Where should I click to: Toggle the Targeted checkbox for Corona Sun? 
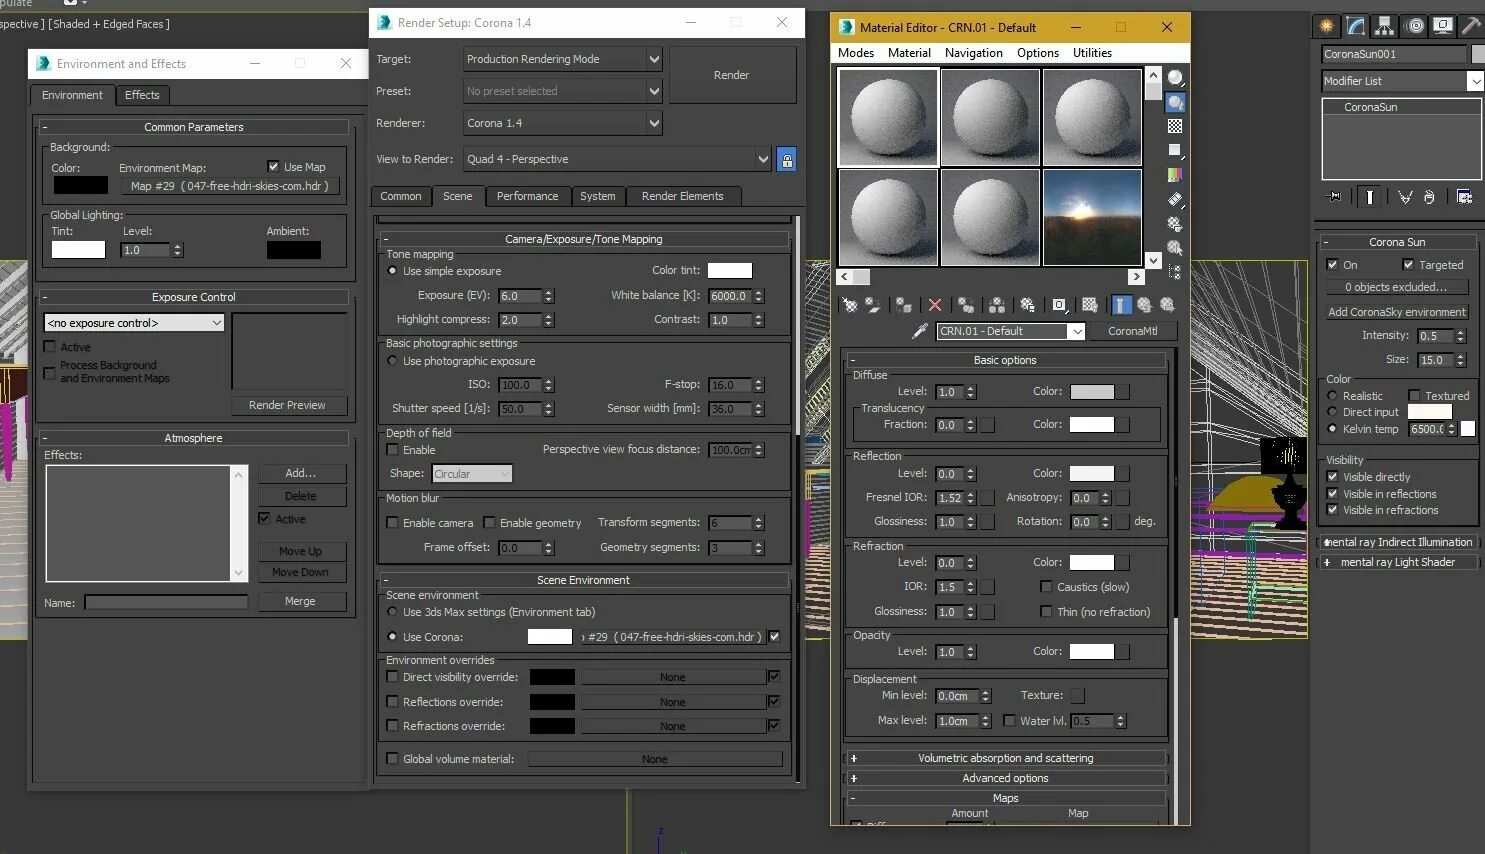pos(1408,265)
